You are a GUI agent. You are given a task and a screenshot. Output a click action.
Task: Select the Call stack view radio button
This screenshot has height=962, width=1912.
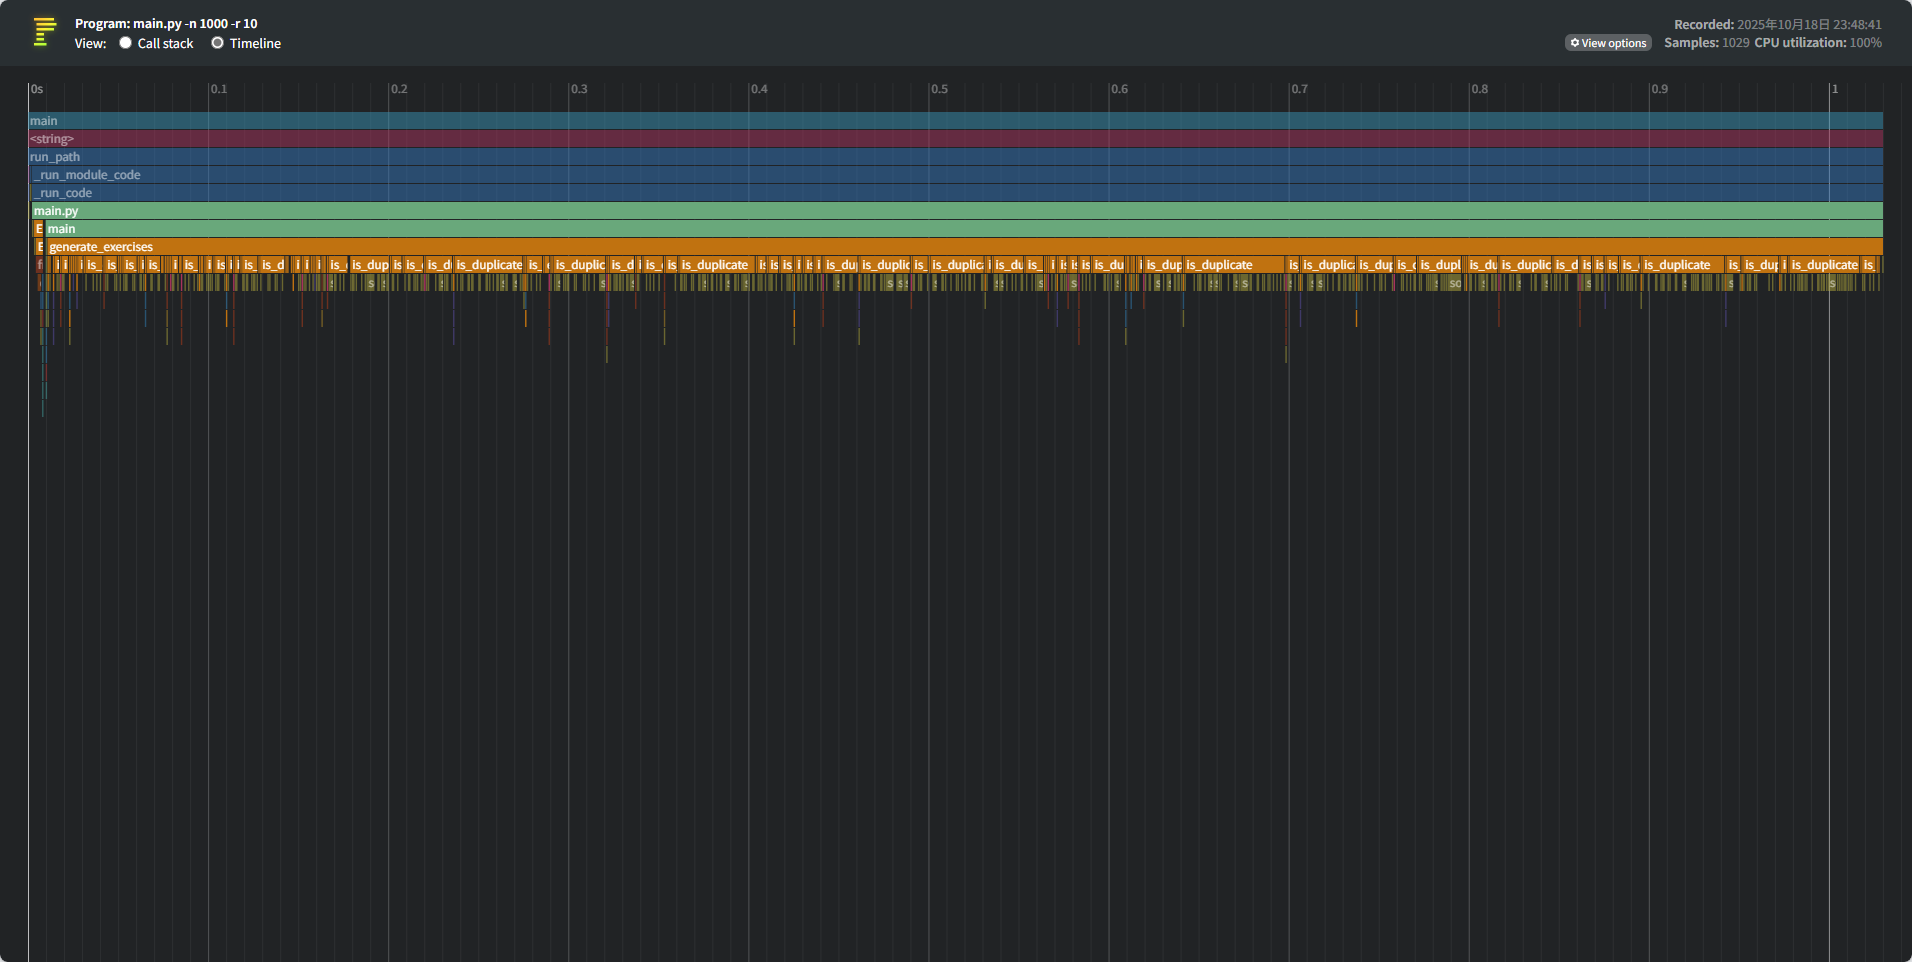[x=126, y=43]
